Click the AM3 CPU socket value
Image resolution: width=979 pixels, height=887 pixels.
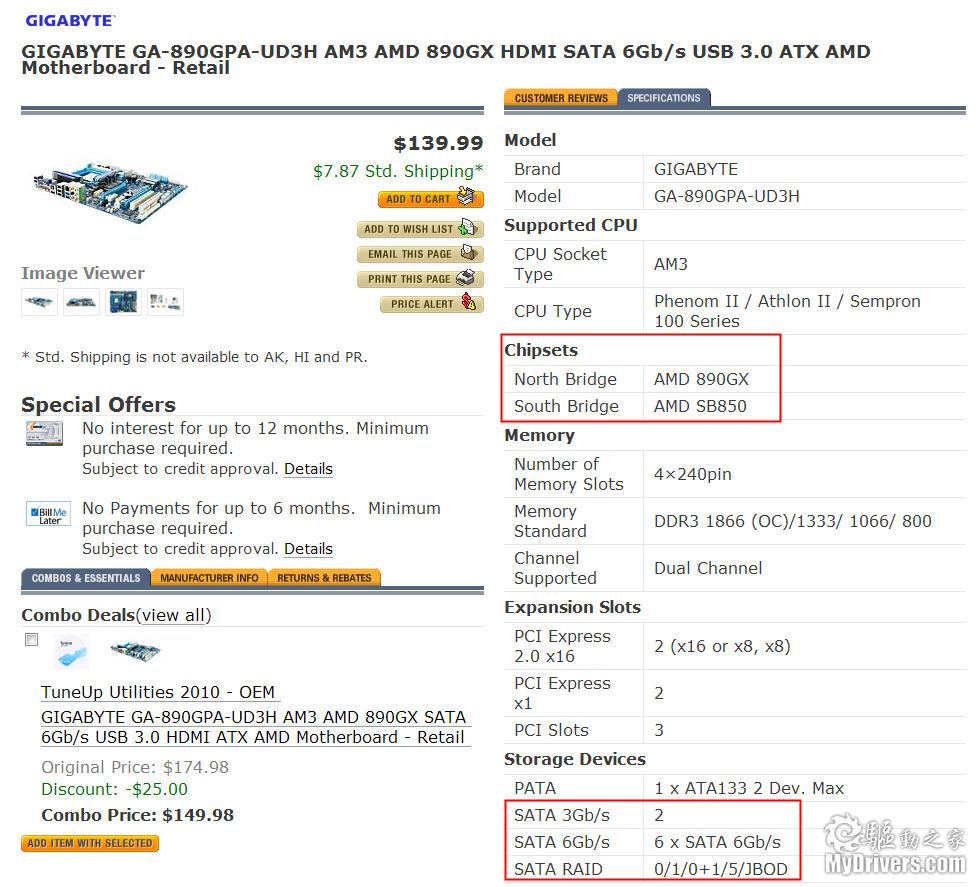pos(671,265)
